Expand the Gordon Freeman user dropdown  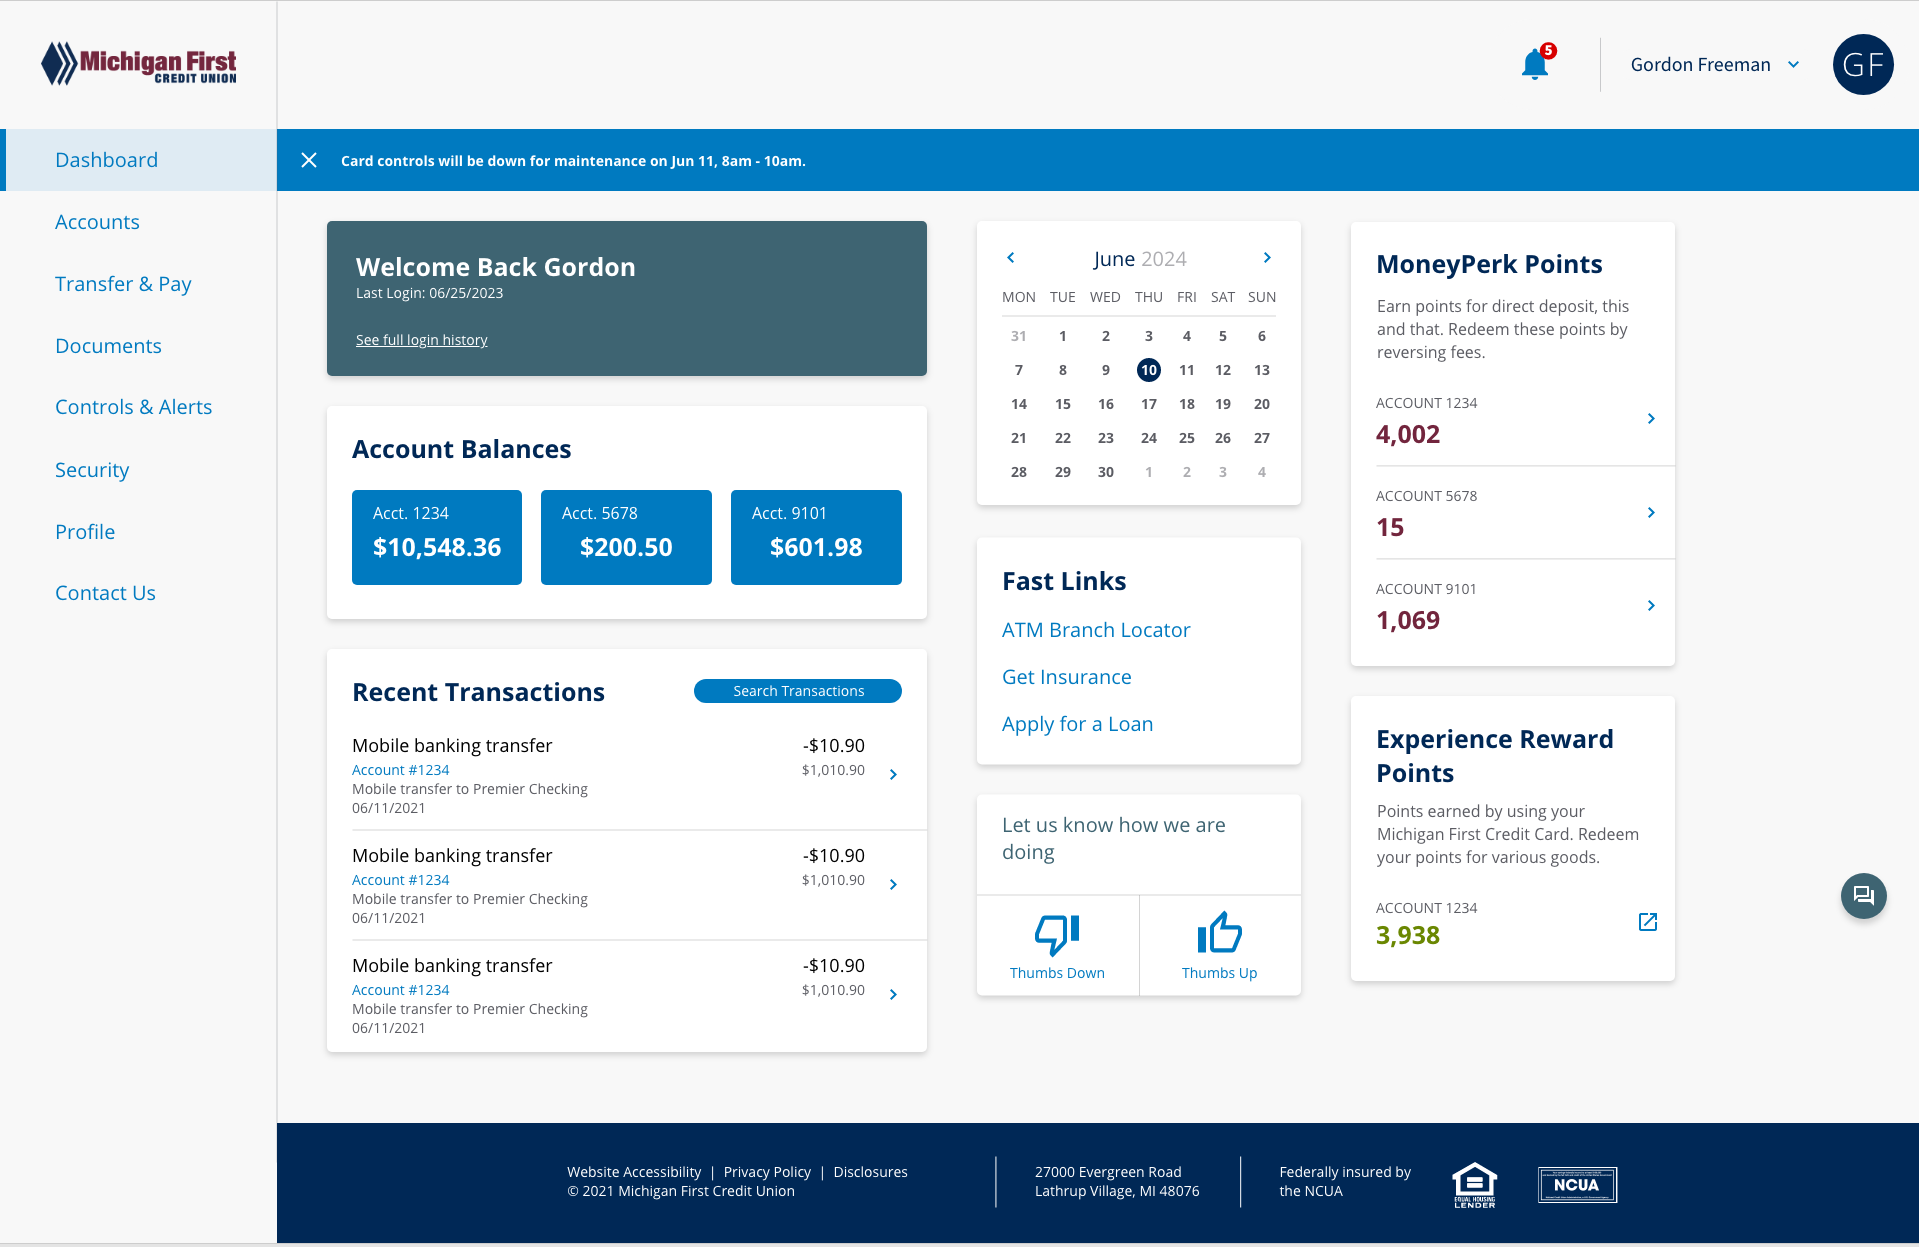(x=1793, y=65)
